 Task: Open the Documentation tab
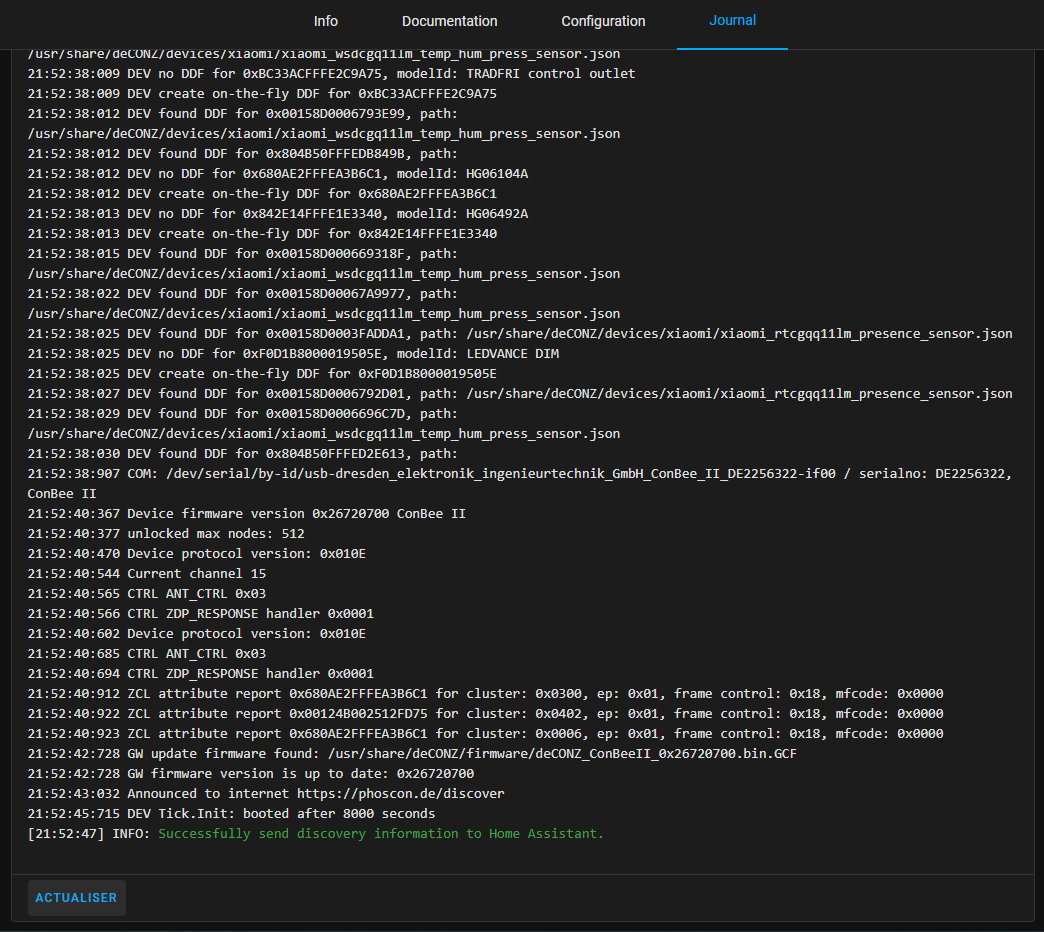449,21
